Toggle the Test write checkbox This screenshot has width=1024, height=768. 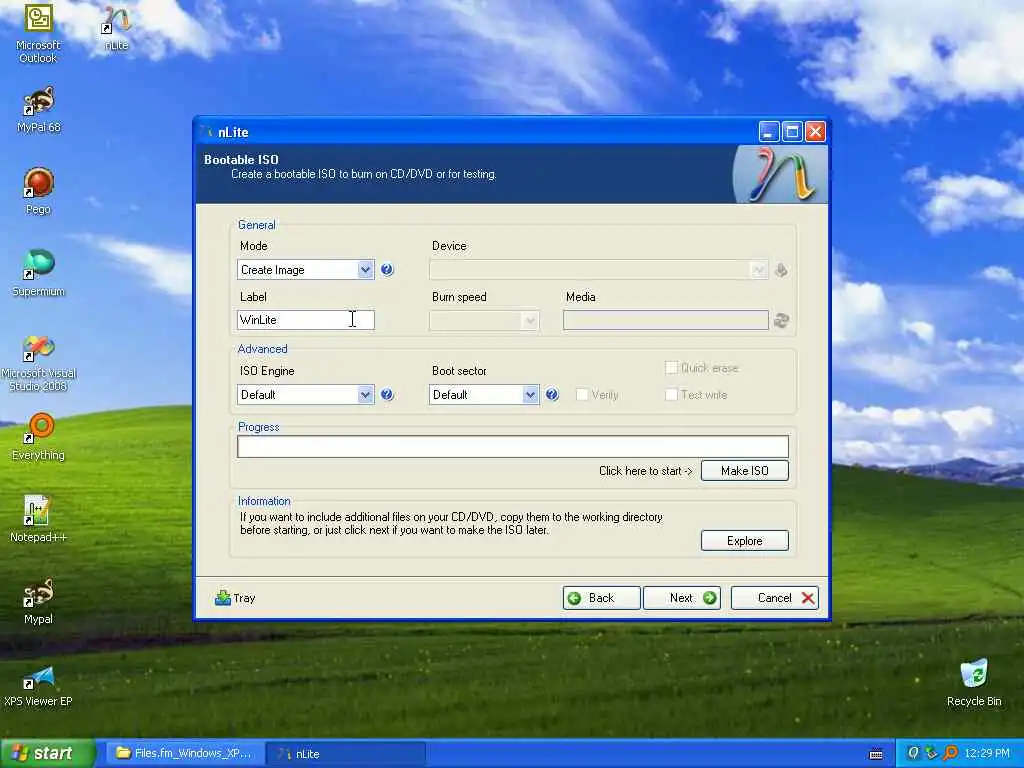671,394
